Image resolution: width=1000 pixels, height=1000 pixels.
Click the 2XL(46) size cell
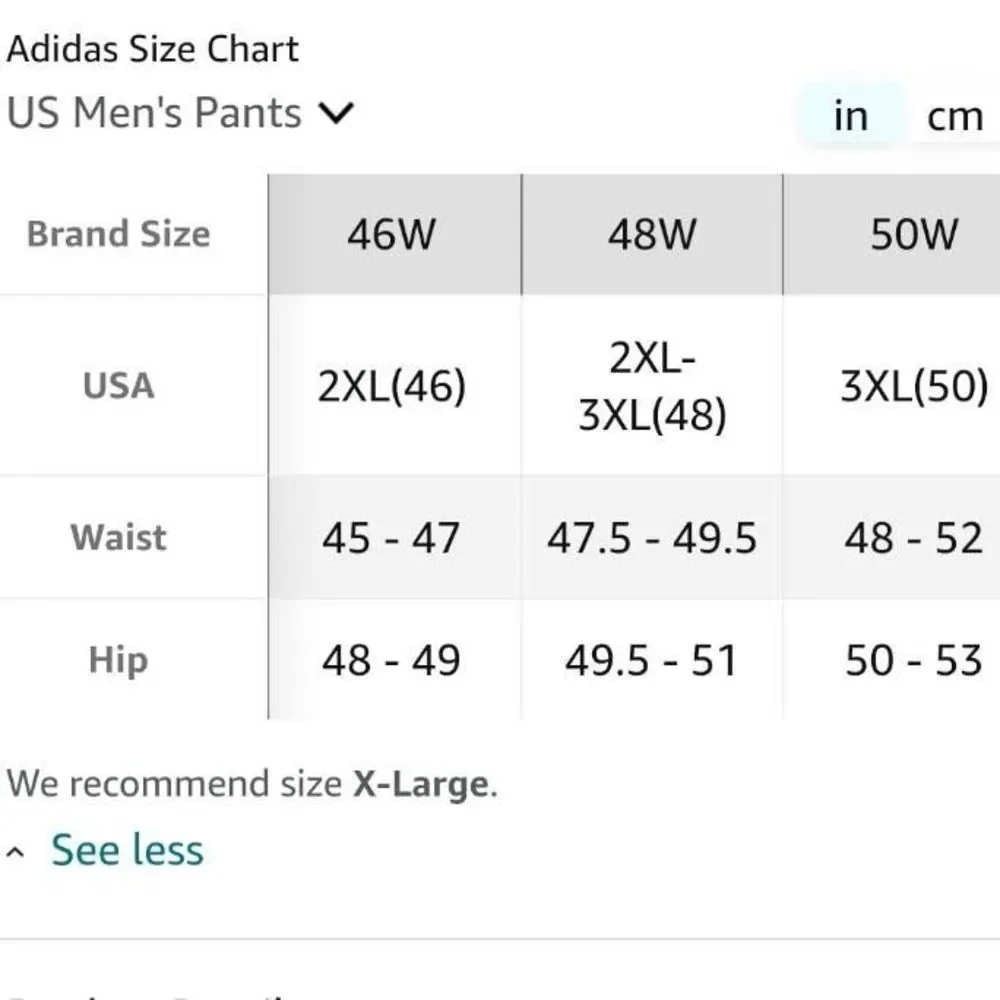[393, 386]
